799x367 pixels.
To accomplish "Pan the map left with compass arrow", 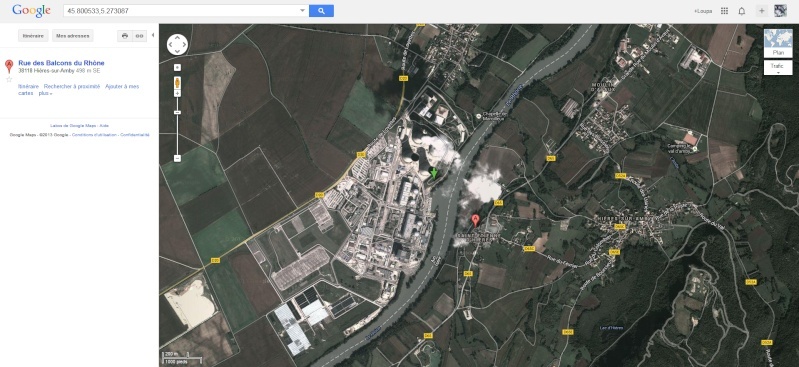I will click(171, 45).
